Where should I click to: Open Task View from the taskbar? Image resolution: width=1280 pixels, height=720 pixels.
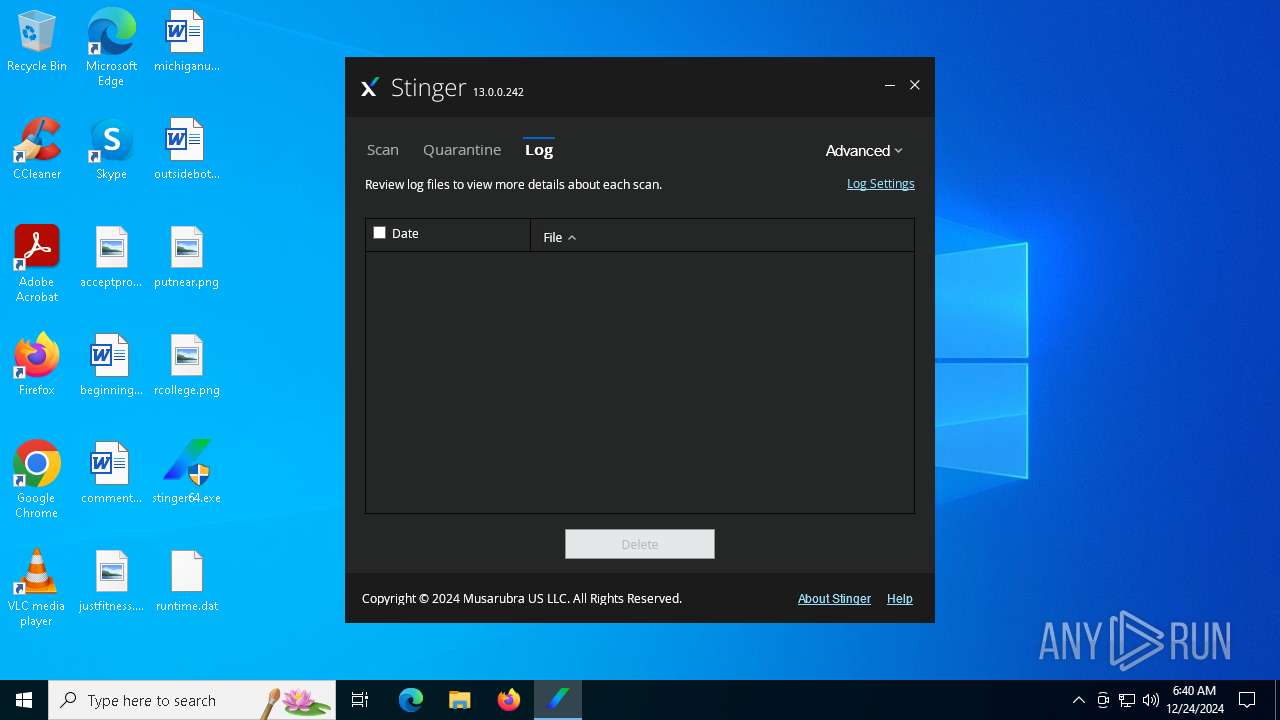pos(360,700)
